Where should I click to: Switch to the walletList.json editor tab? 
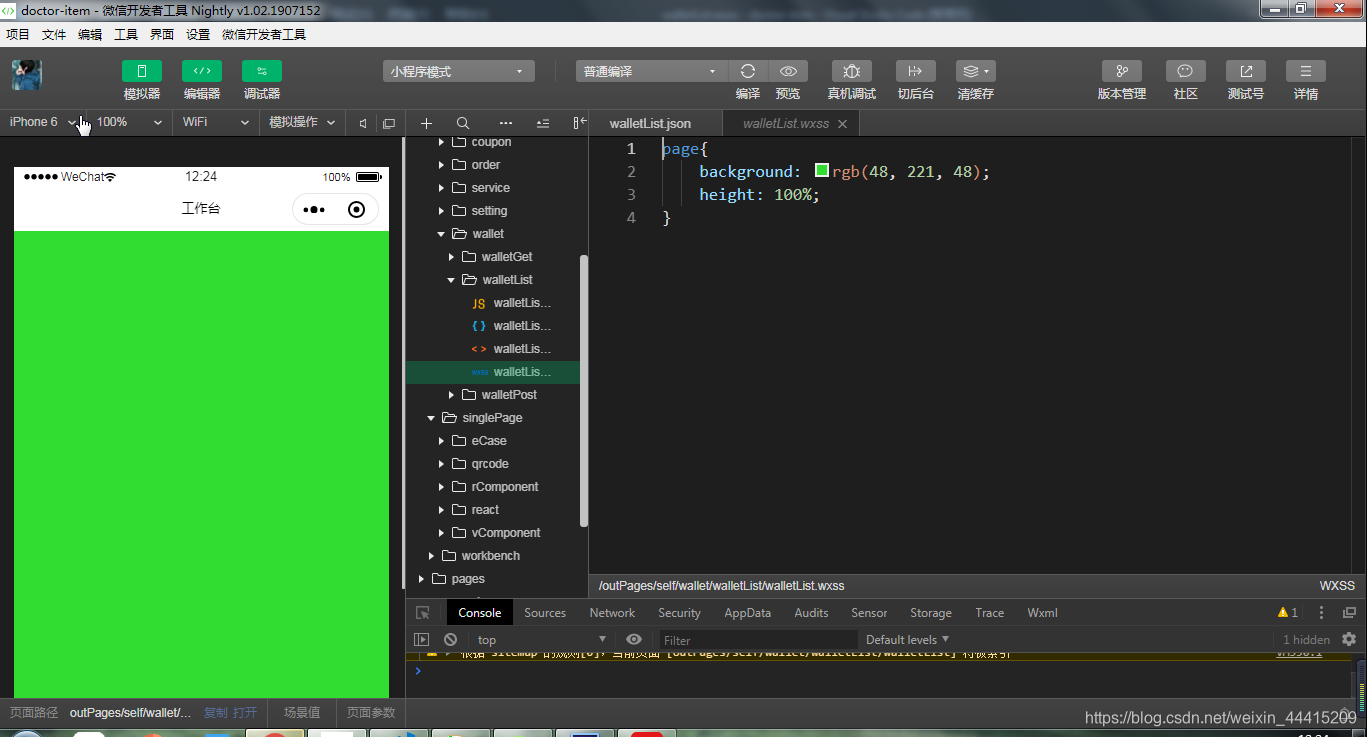pyautogui.click(x=650, y=123)
